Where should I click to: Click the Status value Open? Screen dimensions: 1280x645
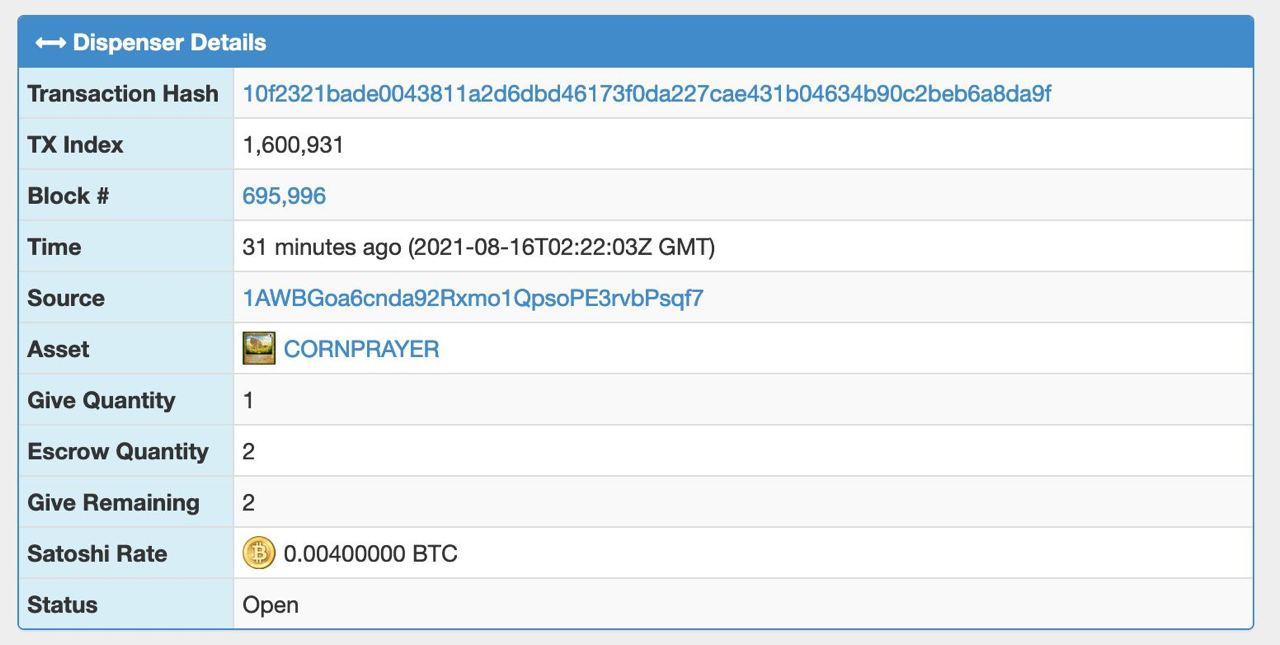271,605
